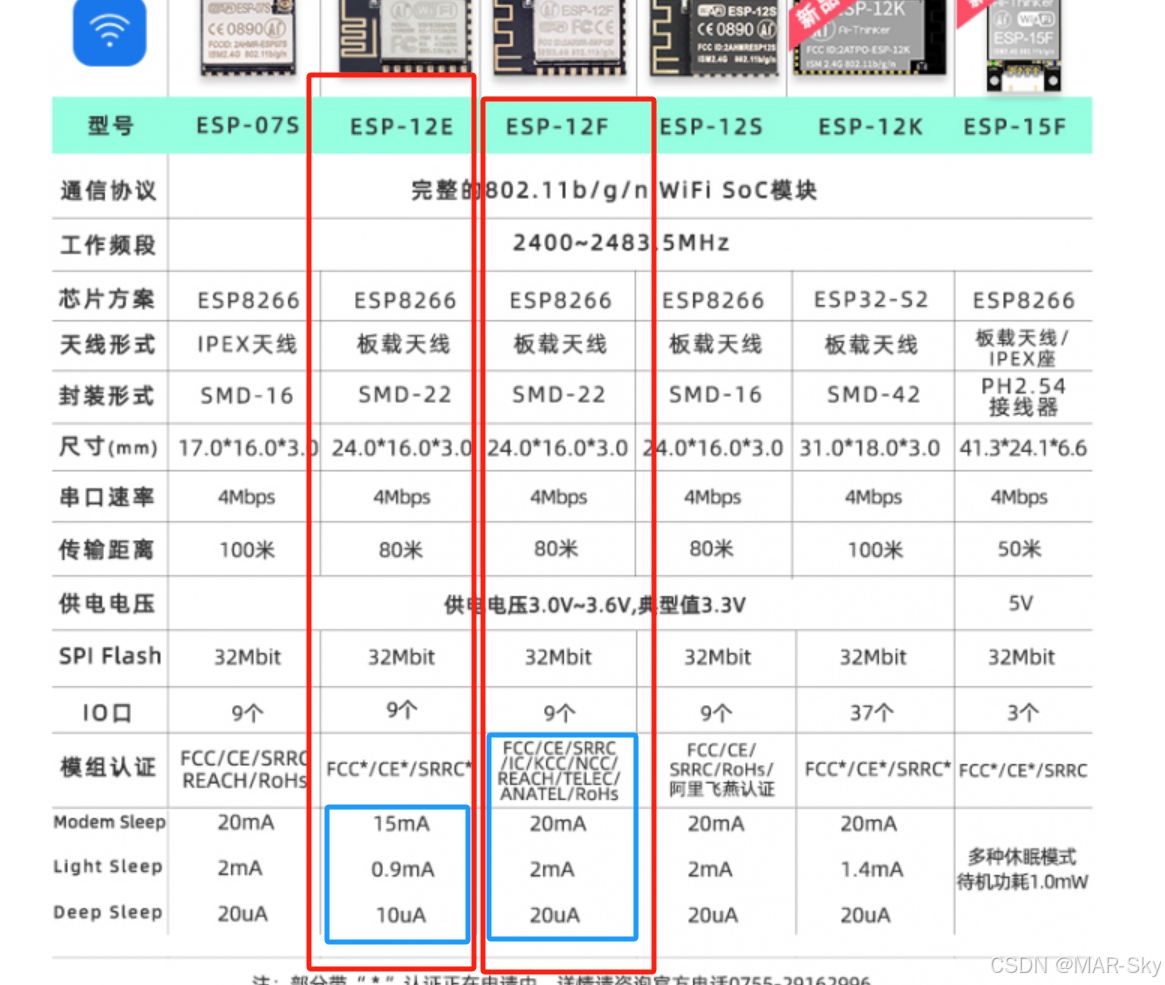Click the 尺寸(mm) row label
This screenshot has height=985, width=1165.
108,447
